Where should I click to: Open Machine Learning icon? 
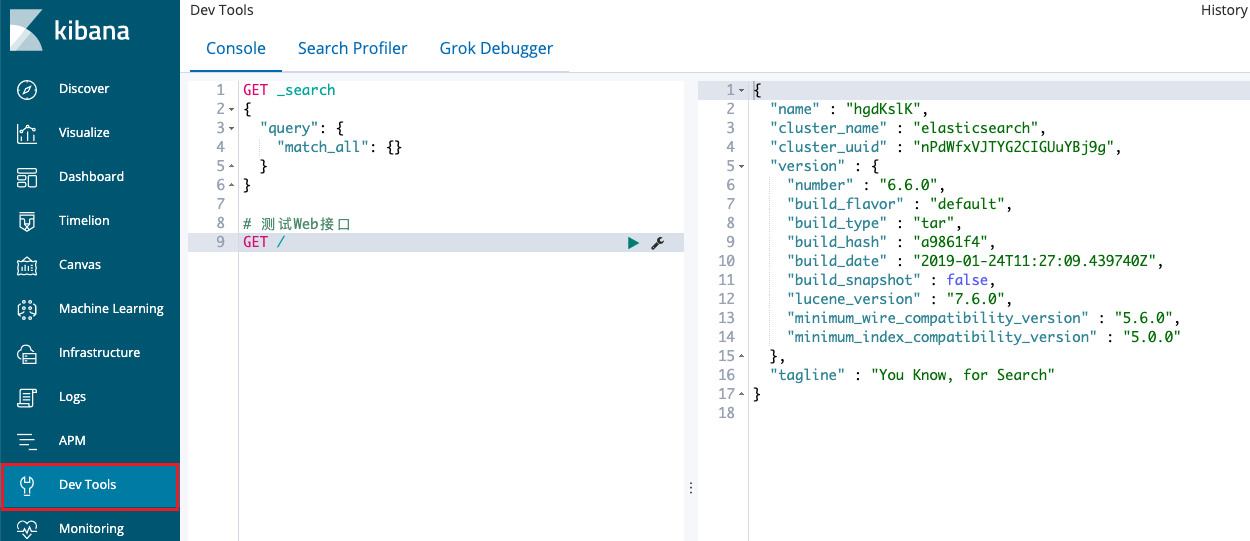click(27, 309)
